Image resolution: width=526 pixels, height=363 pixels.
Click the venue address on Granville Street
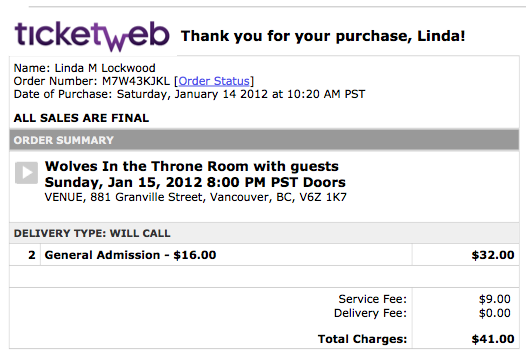[196, 197]
